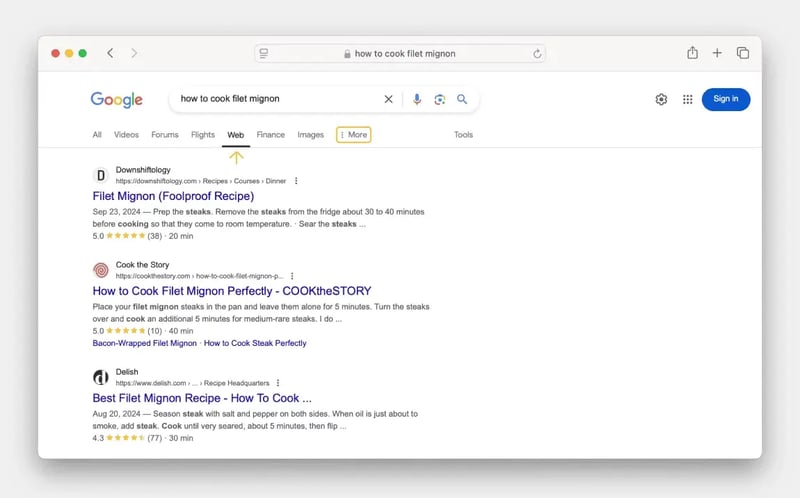Click the Downshiftology site name
This screenshot has height=498, width=800.
coord(143,170)
